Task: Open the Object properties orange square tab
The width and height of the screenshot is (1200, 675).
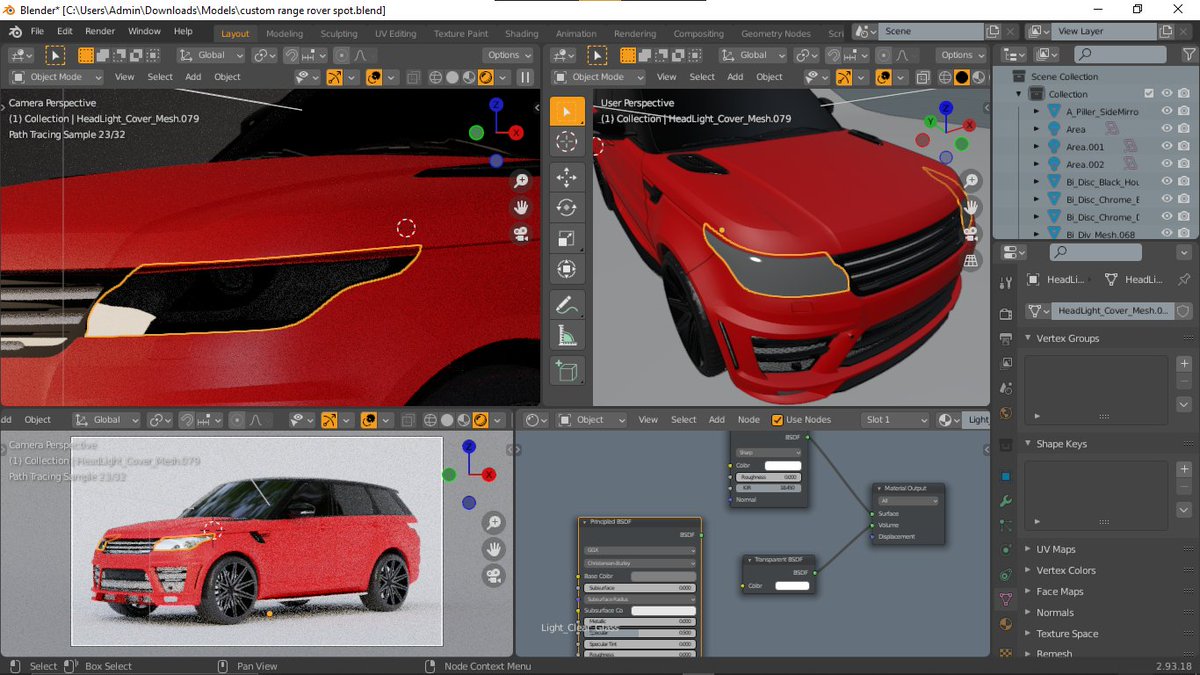Action: tap(1006, 475)
